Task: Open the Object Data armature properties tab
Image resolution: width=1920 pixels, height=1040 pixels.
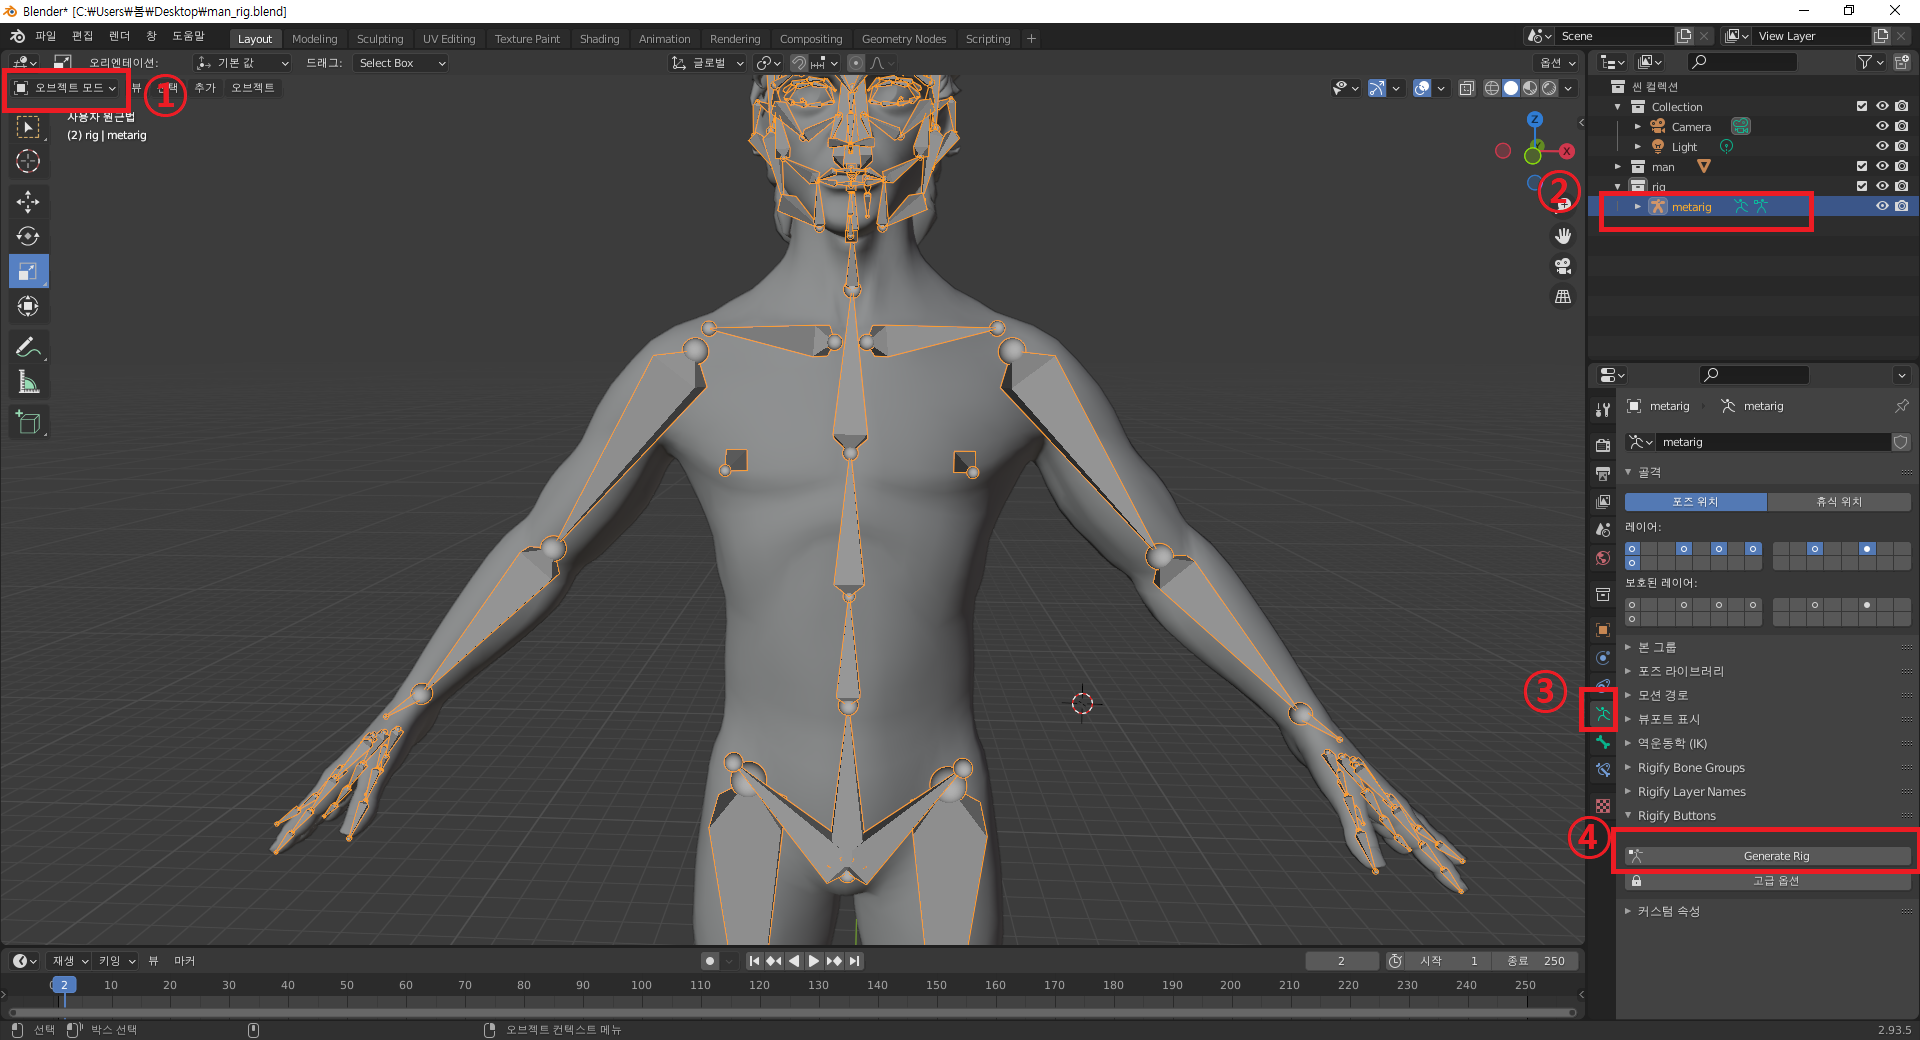Action: click(x=1603, y=714)
